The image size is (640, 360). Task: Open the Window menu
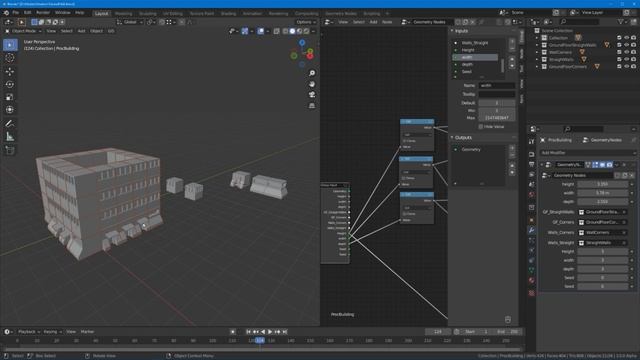click(62, 13)
